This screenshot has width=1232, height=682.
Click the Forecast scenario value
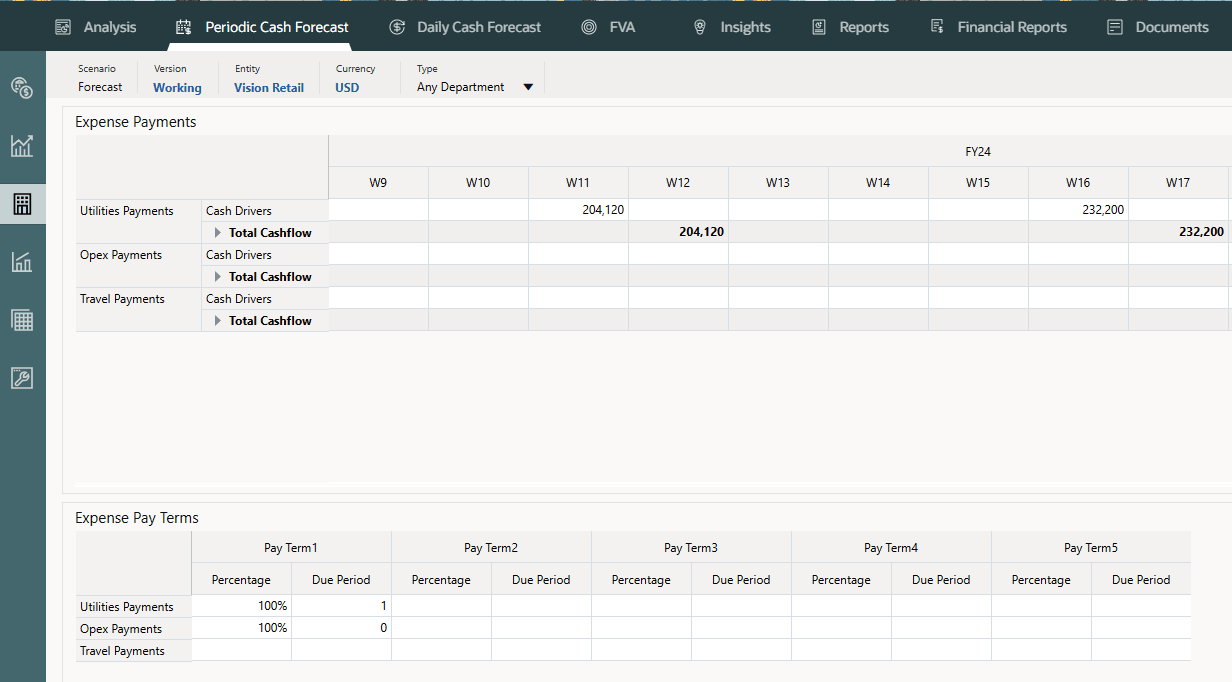100,87
